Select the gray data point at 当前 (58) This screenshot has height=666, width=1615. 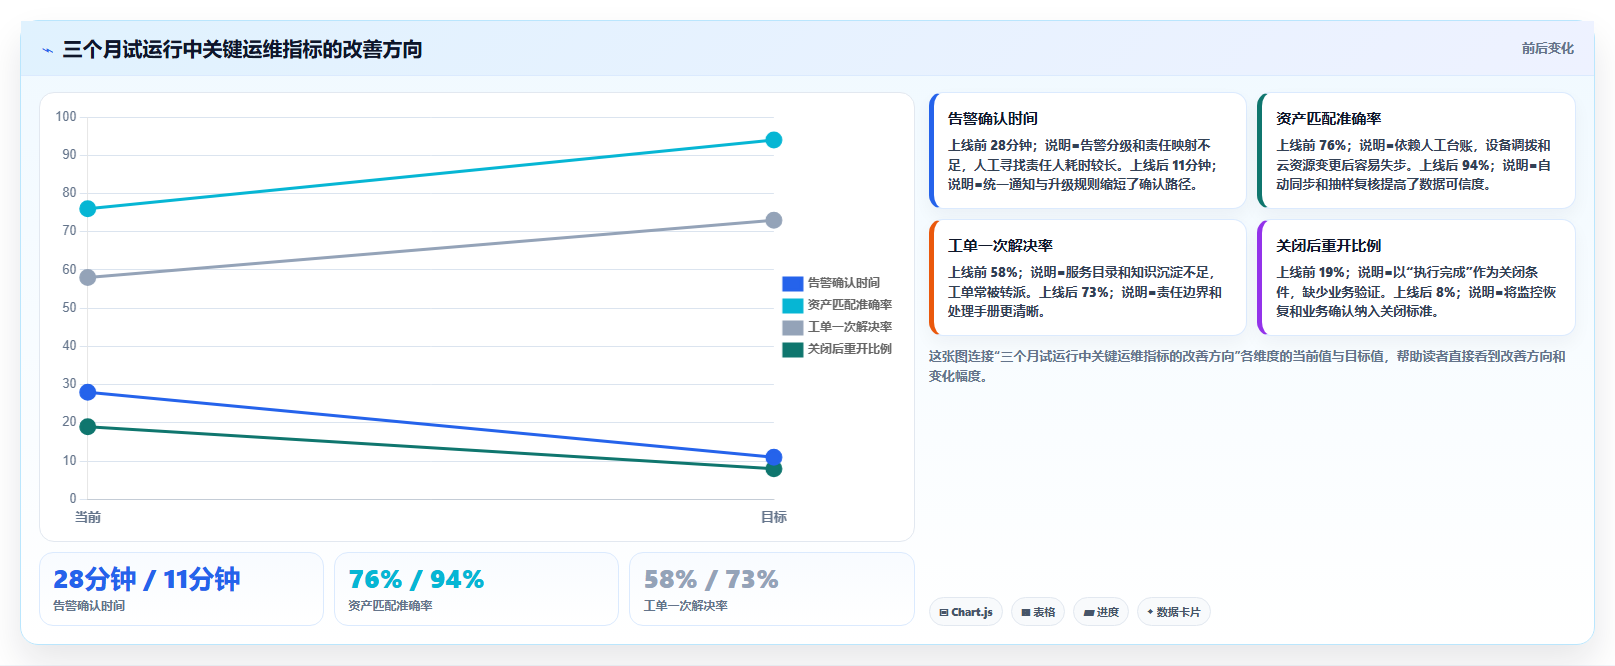coord(88,278)
